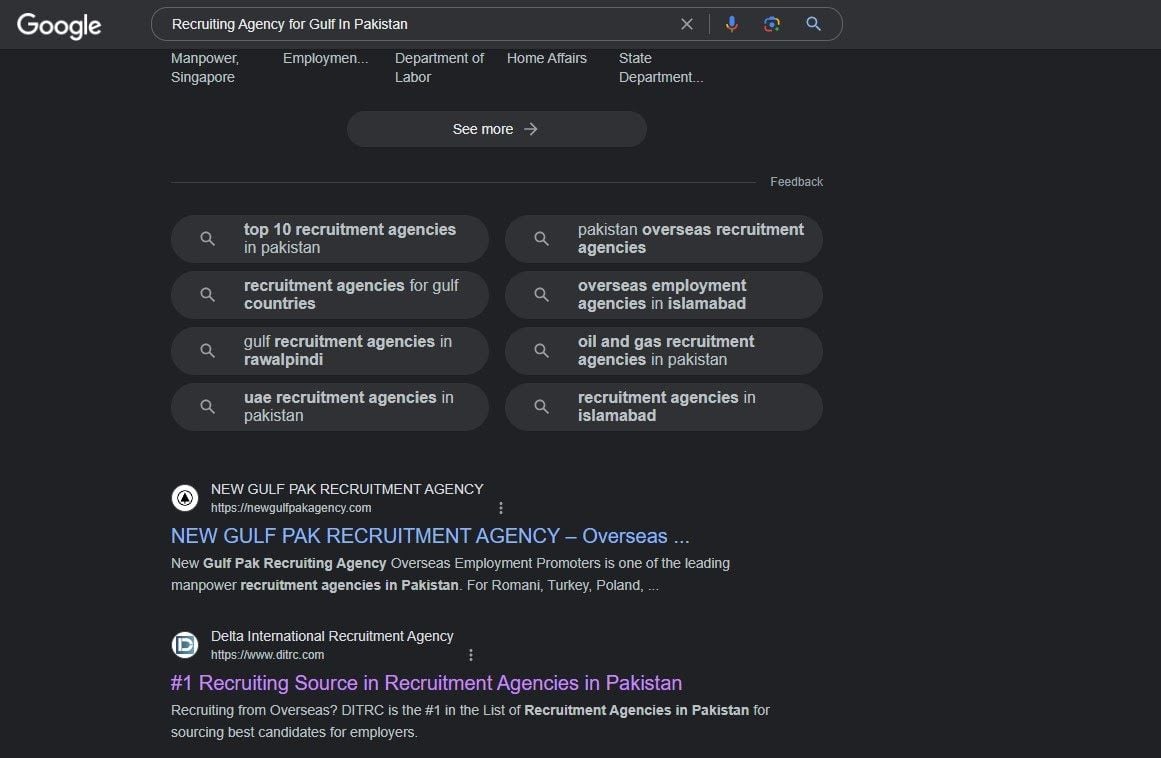The image size is (1161, 758).
Task: Open options menu for Delta International result
Action: [471, 655]
